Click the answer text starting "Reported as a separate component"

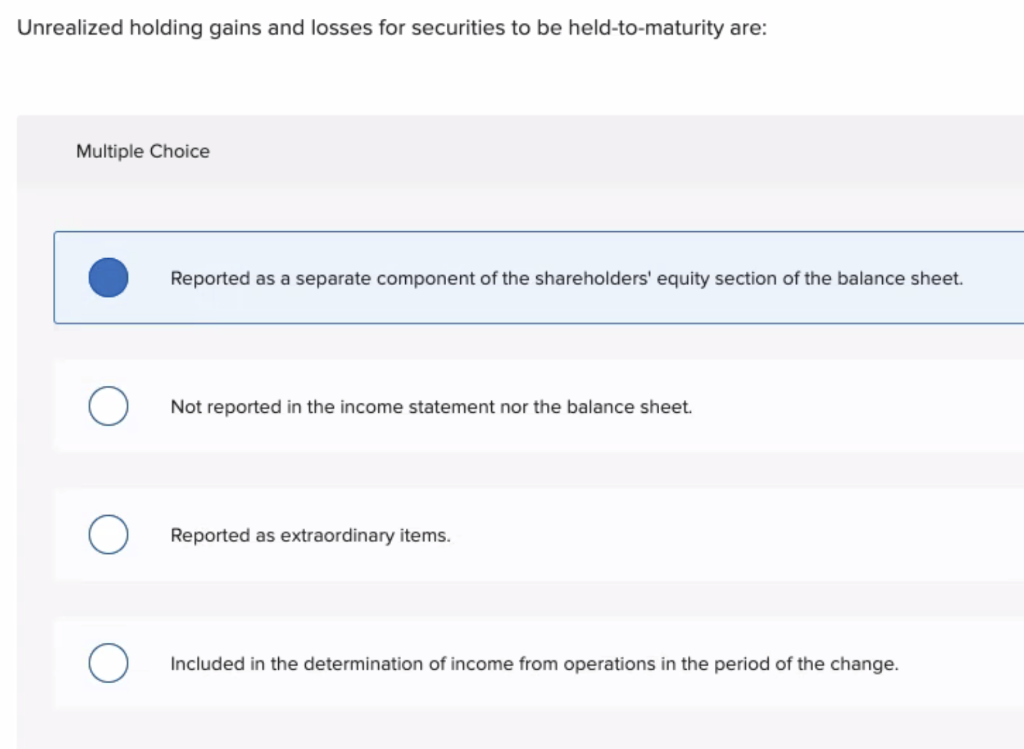pos(566,279)
